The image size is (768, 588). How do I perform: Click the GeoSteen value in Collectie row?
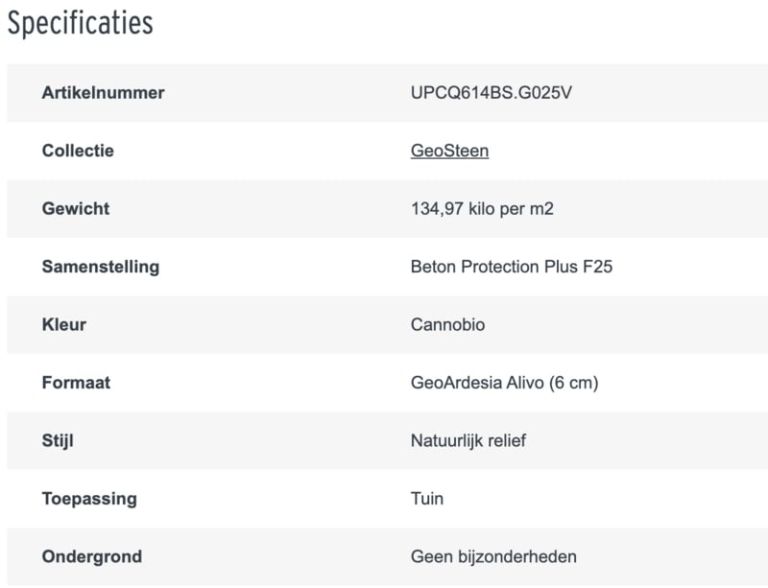point(449,151)
